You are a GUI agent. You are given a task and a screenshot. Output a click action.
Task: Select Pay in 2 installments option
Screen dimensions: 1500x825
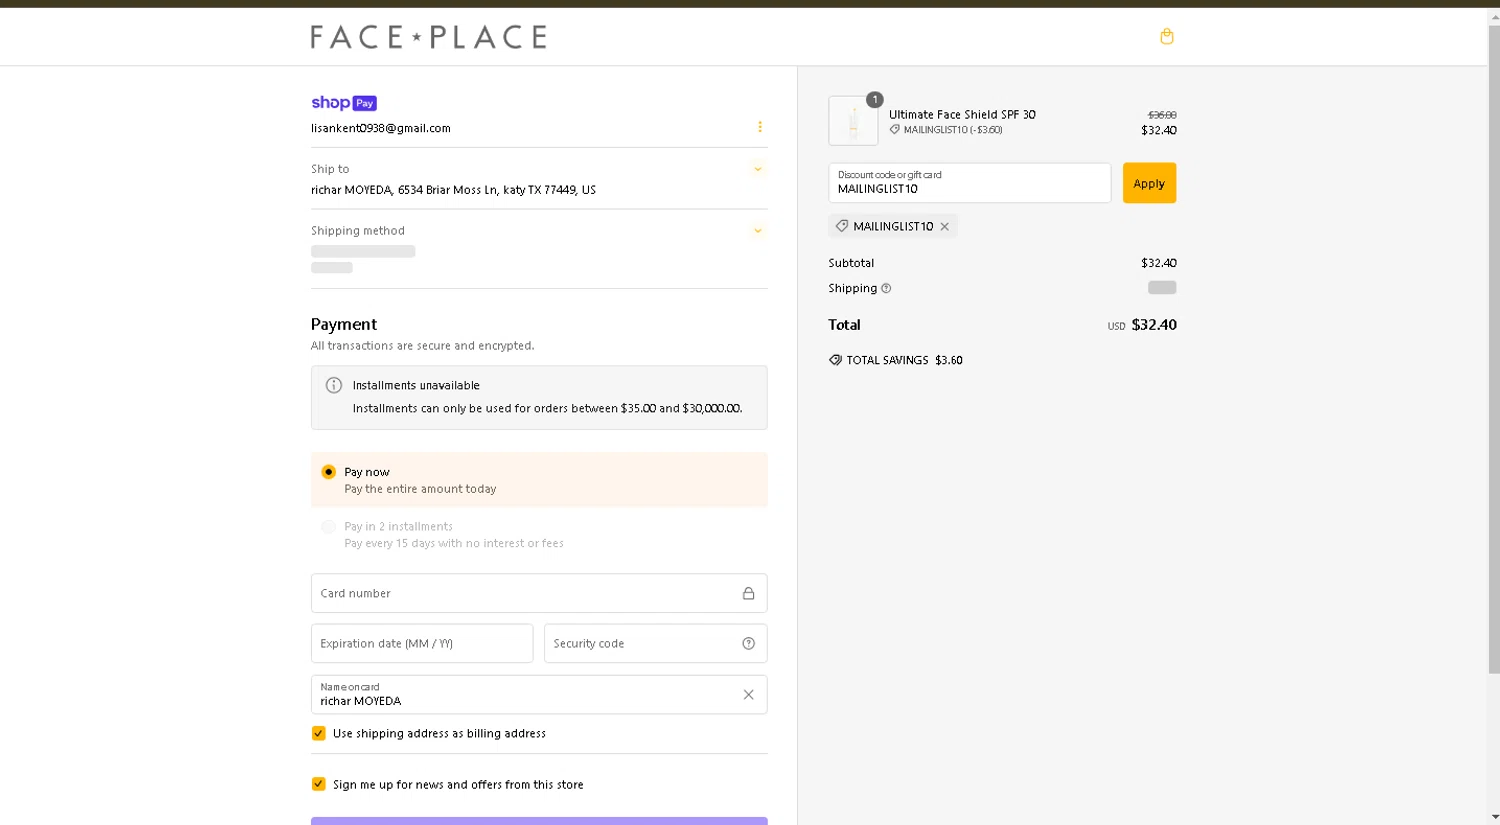328,527
